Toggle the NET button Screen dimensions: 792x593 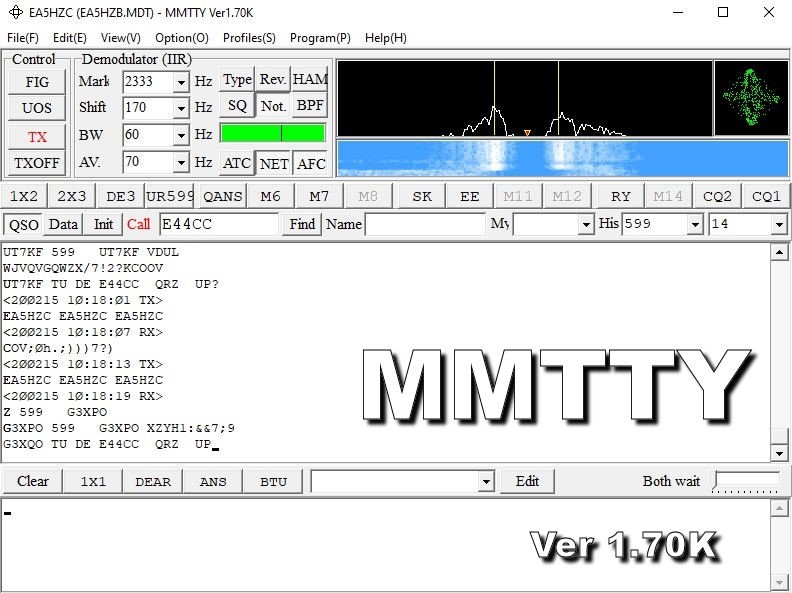pyautogui.click(x=273, y=164)
